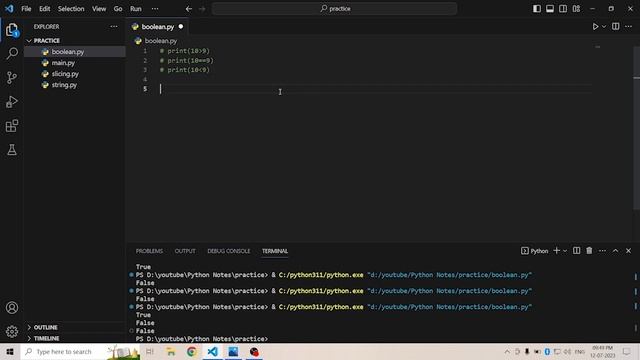Image resolution: width=640 pixels, height=360 pixels.
Task: Maximize the panel with the up chevron
Action: tap(615, 251)
